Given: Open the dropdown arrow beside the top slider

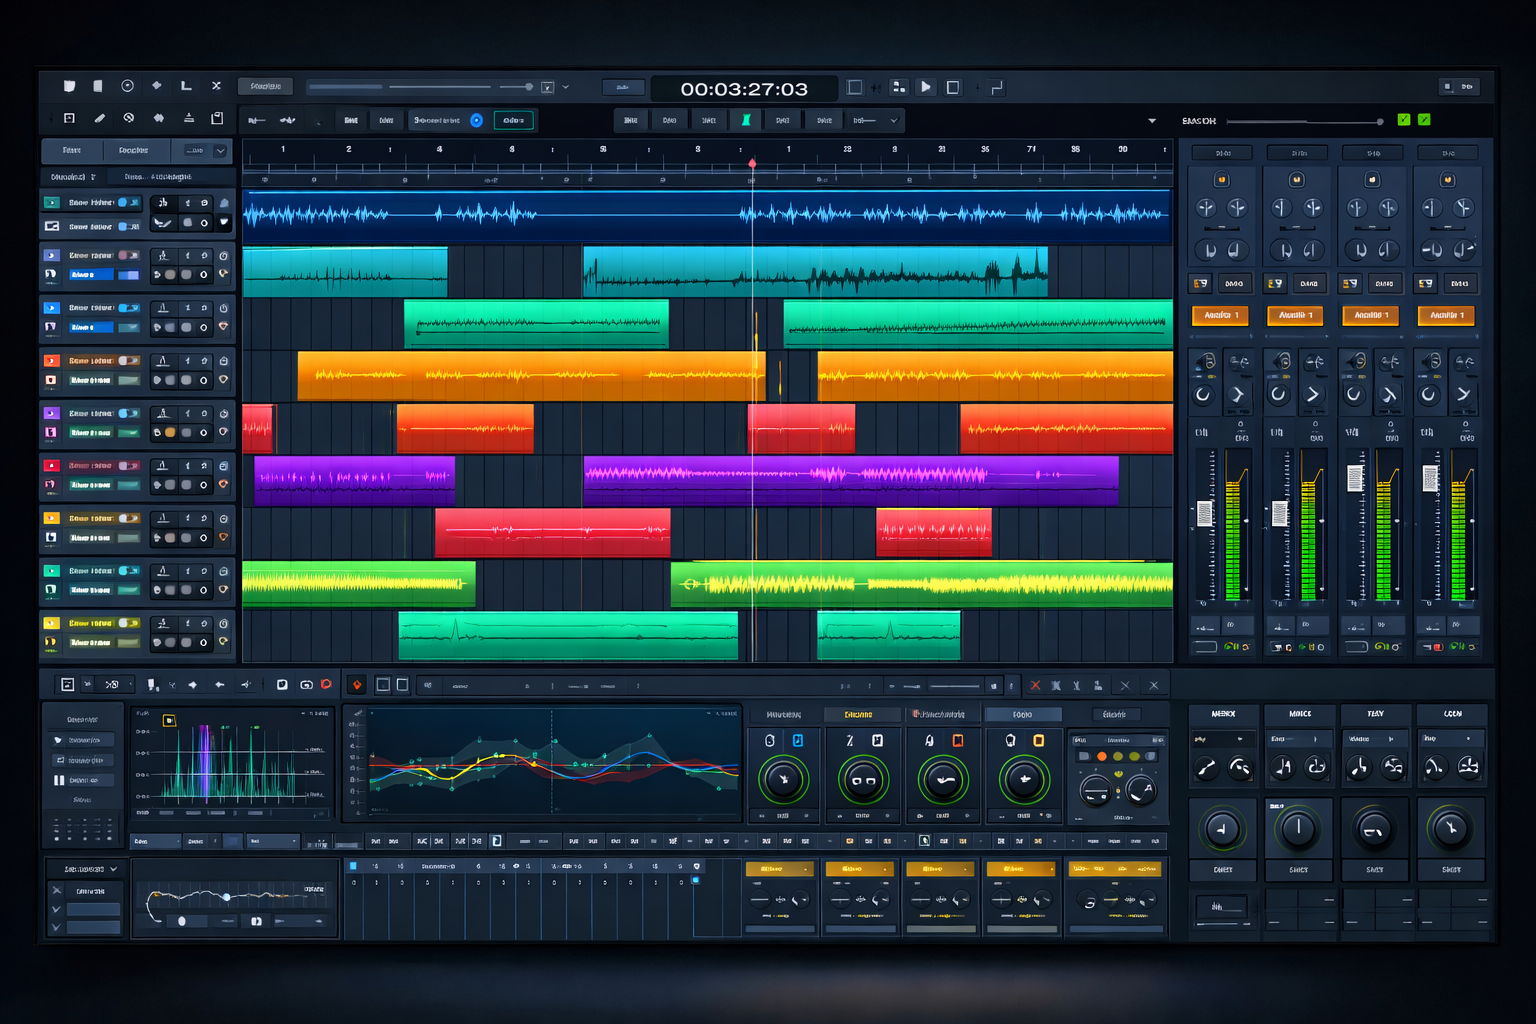Looking at the screenshot, I should [x=566, y=87].
